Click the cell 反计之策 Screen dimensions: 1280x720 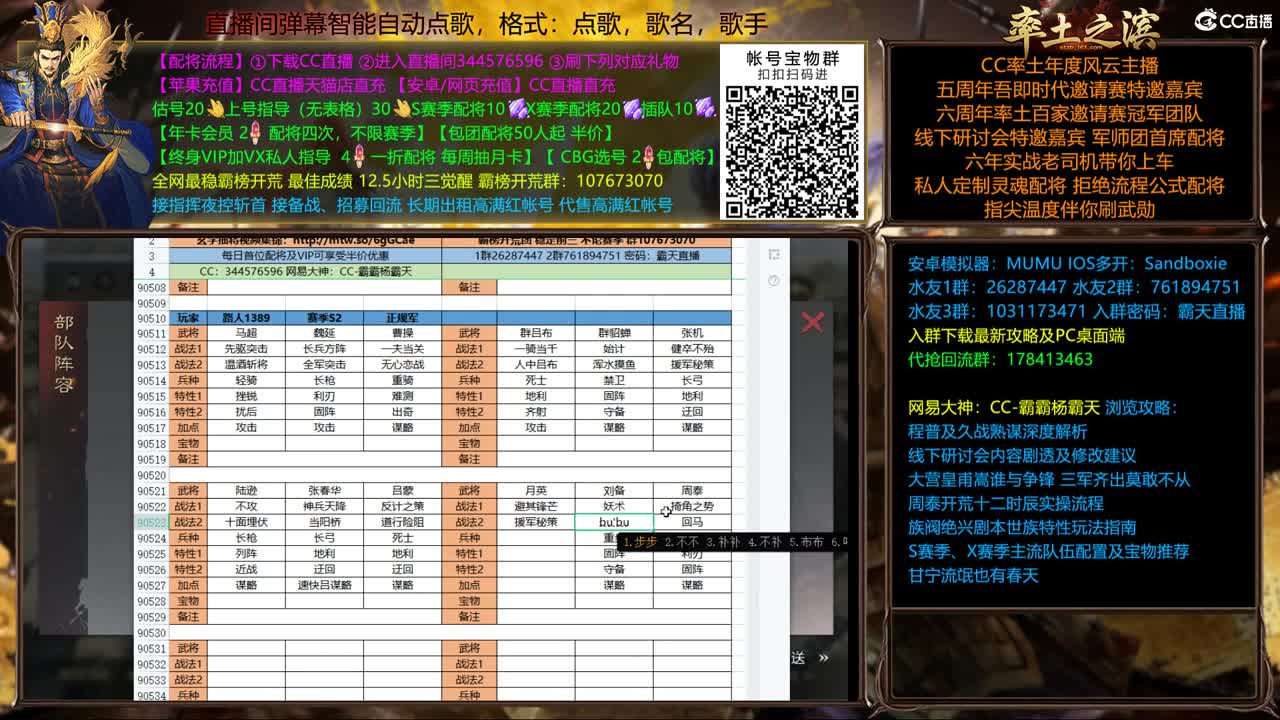(402, 507)
